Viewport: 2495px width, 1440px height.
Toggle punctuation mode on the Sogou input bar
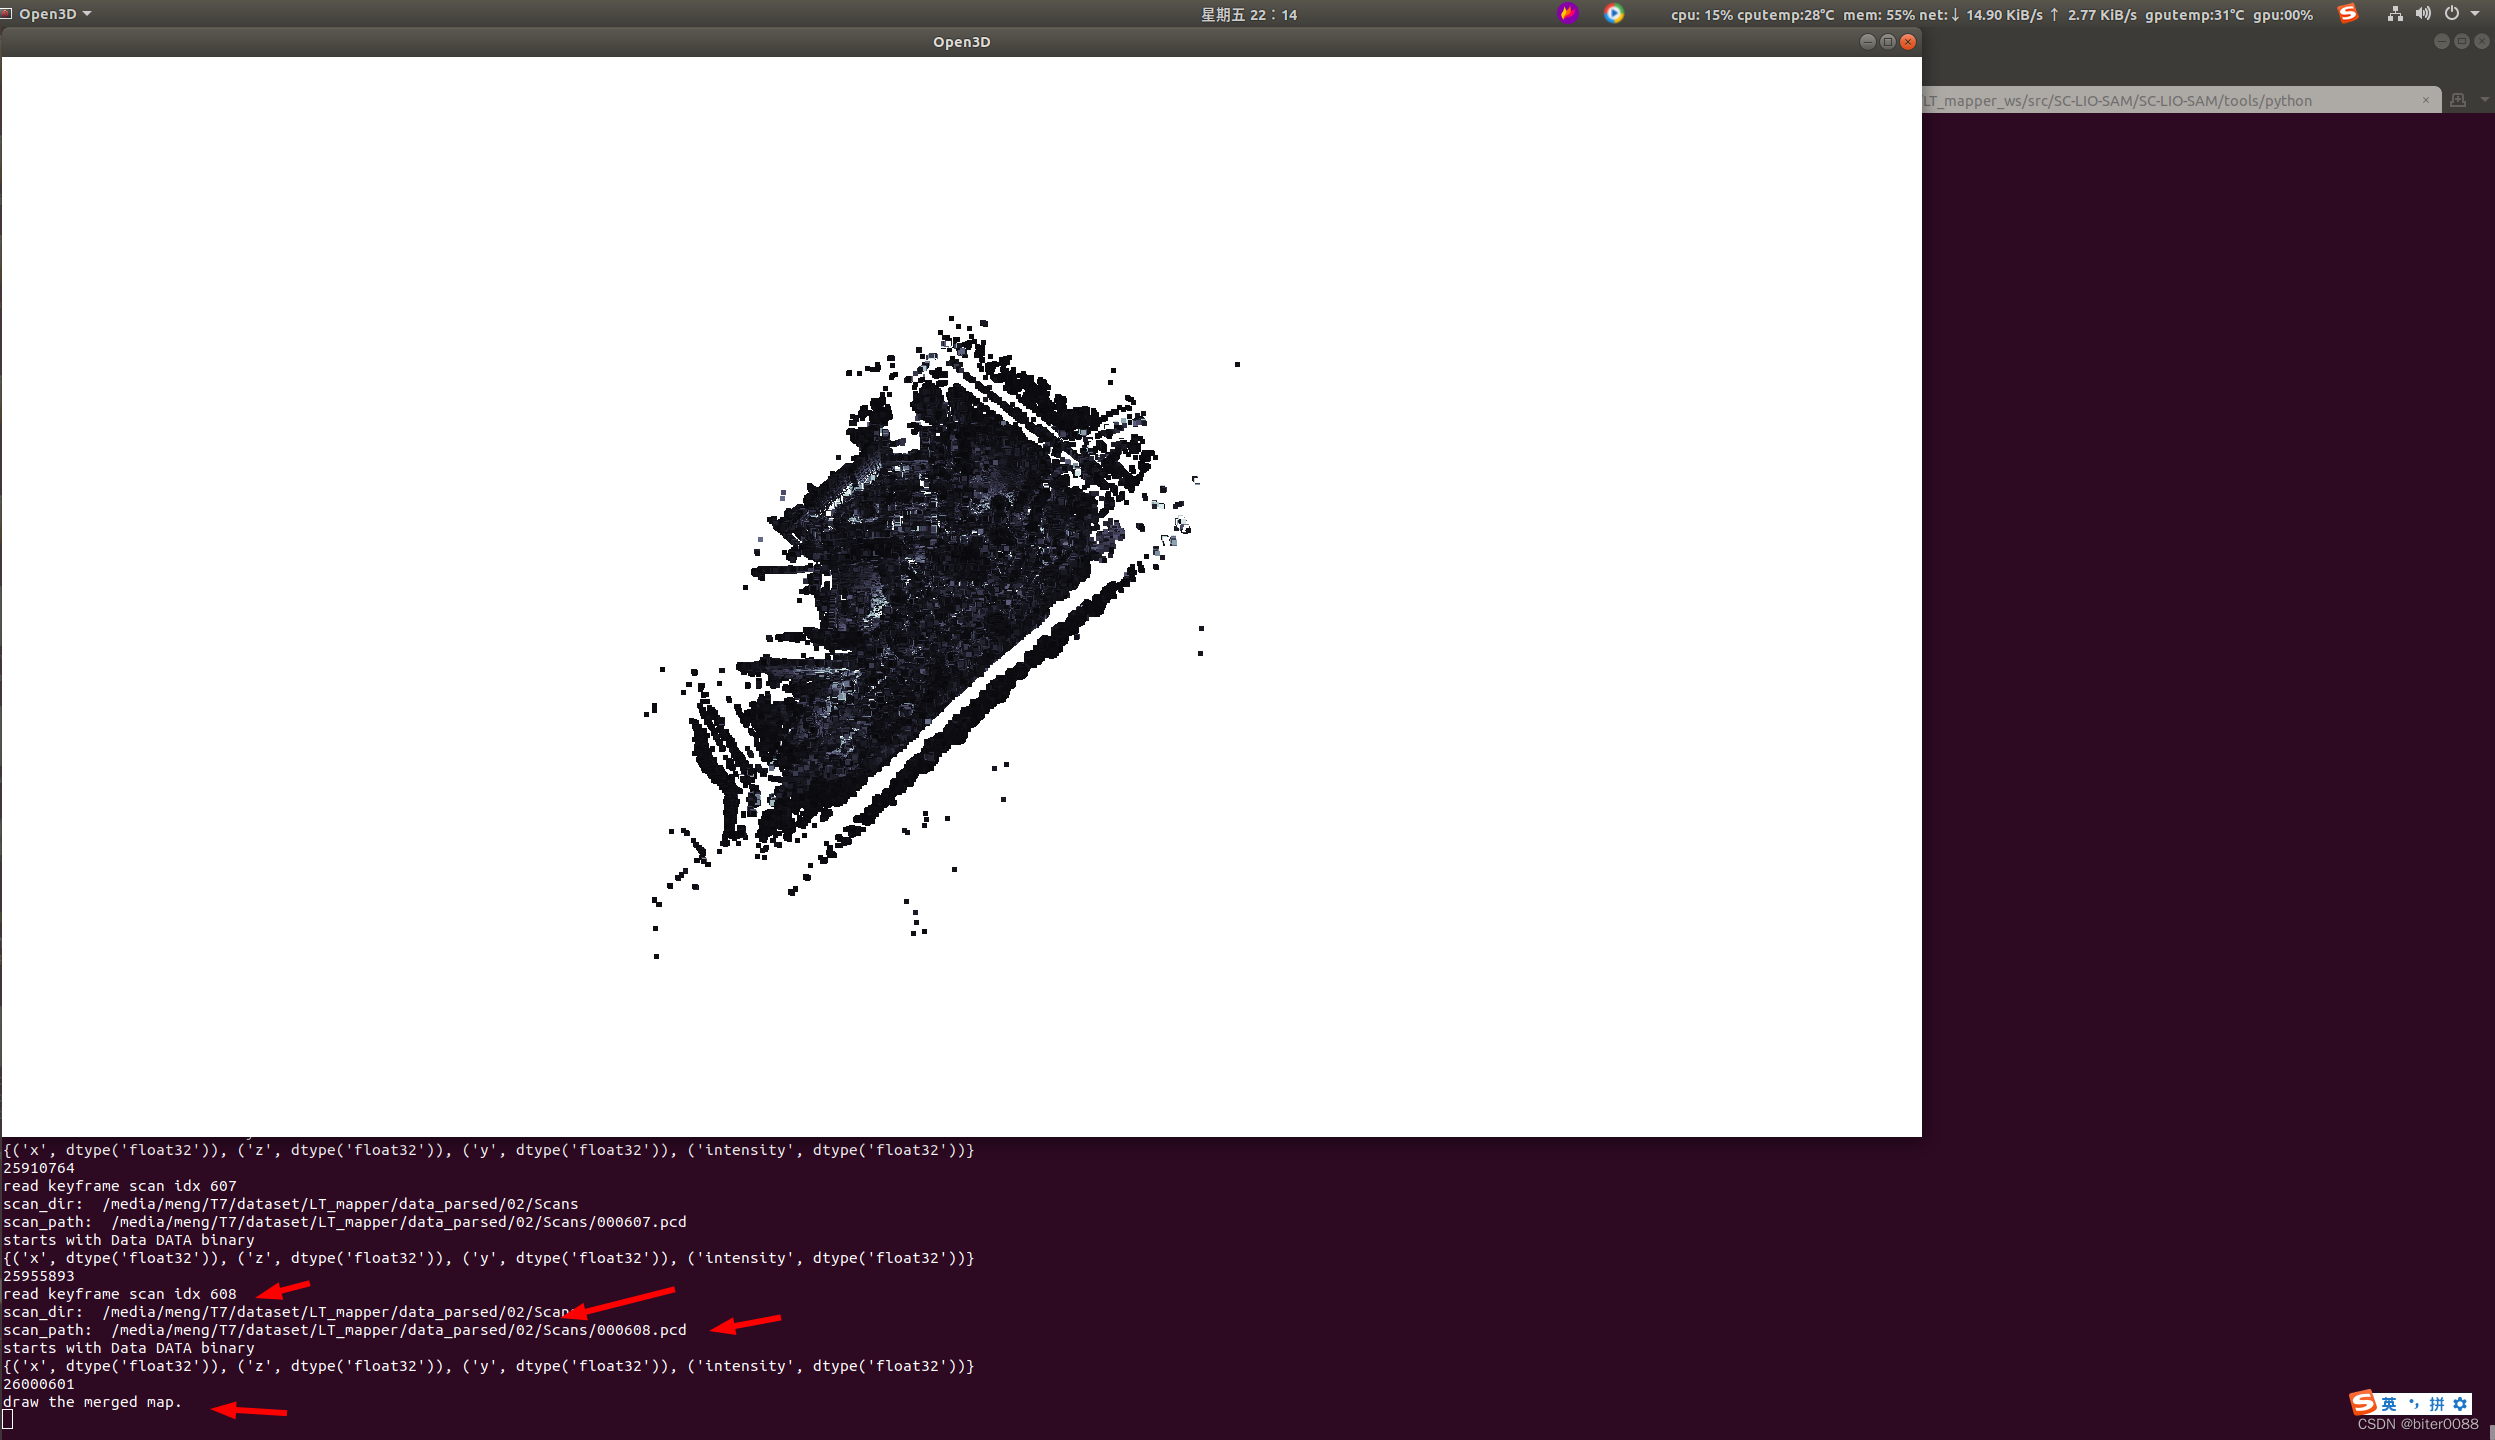[x=2414, y=1404]
